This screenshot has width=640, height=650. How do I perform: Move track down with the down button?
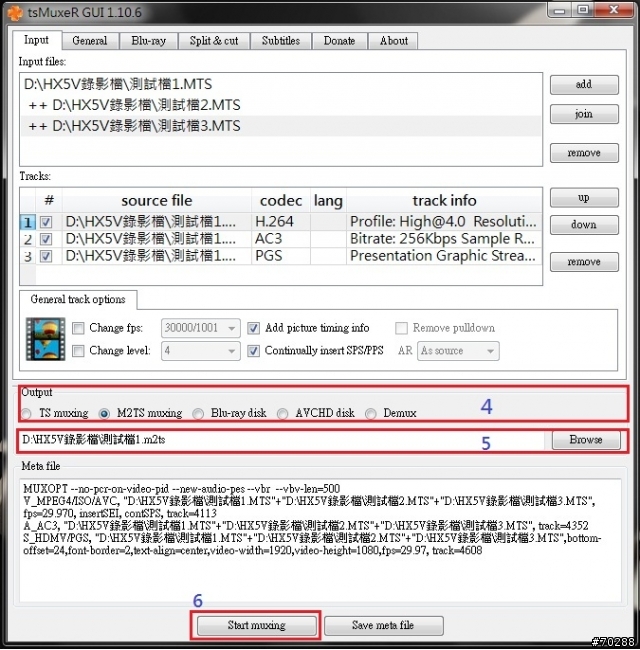click(584, 225)
